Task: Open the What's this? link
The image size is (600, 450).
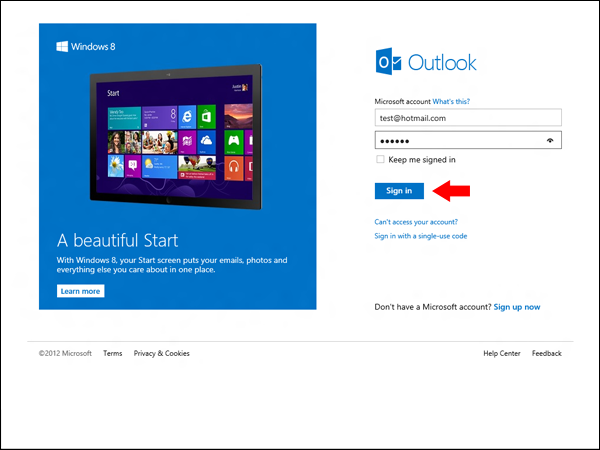Action: (x=451, y=101)
